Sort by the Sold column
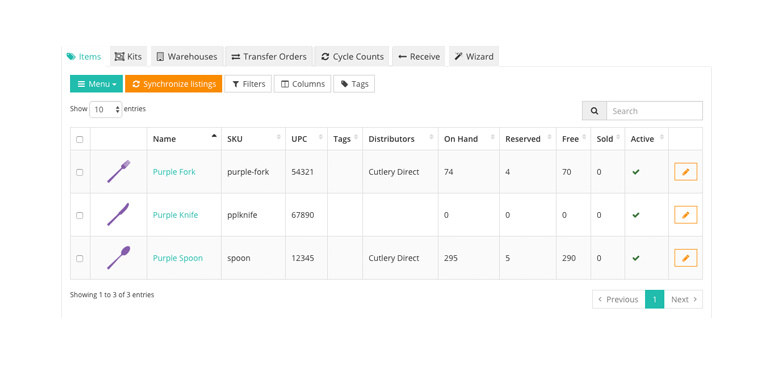This screenshot has width=773, height=373. tap(607, 139)
